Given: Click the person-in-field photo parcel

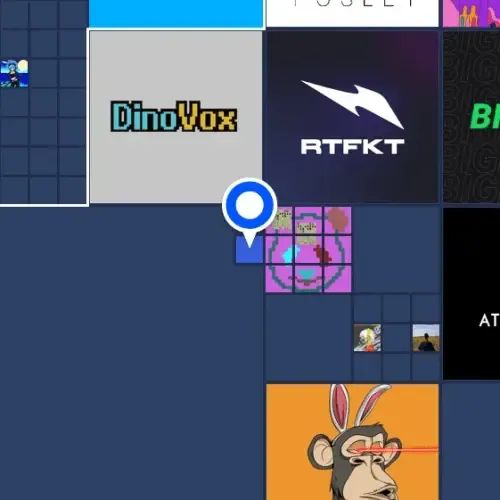Looking at the screenshot, I should point(426,338).
